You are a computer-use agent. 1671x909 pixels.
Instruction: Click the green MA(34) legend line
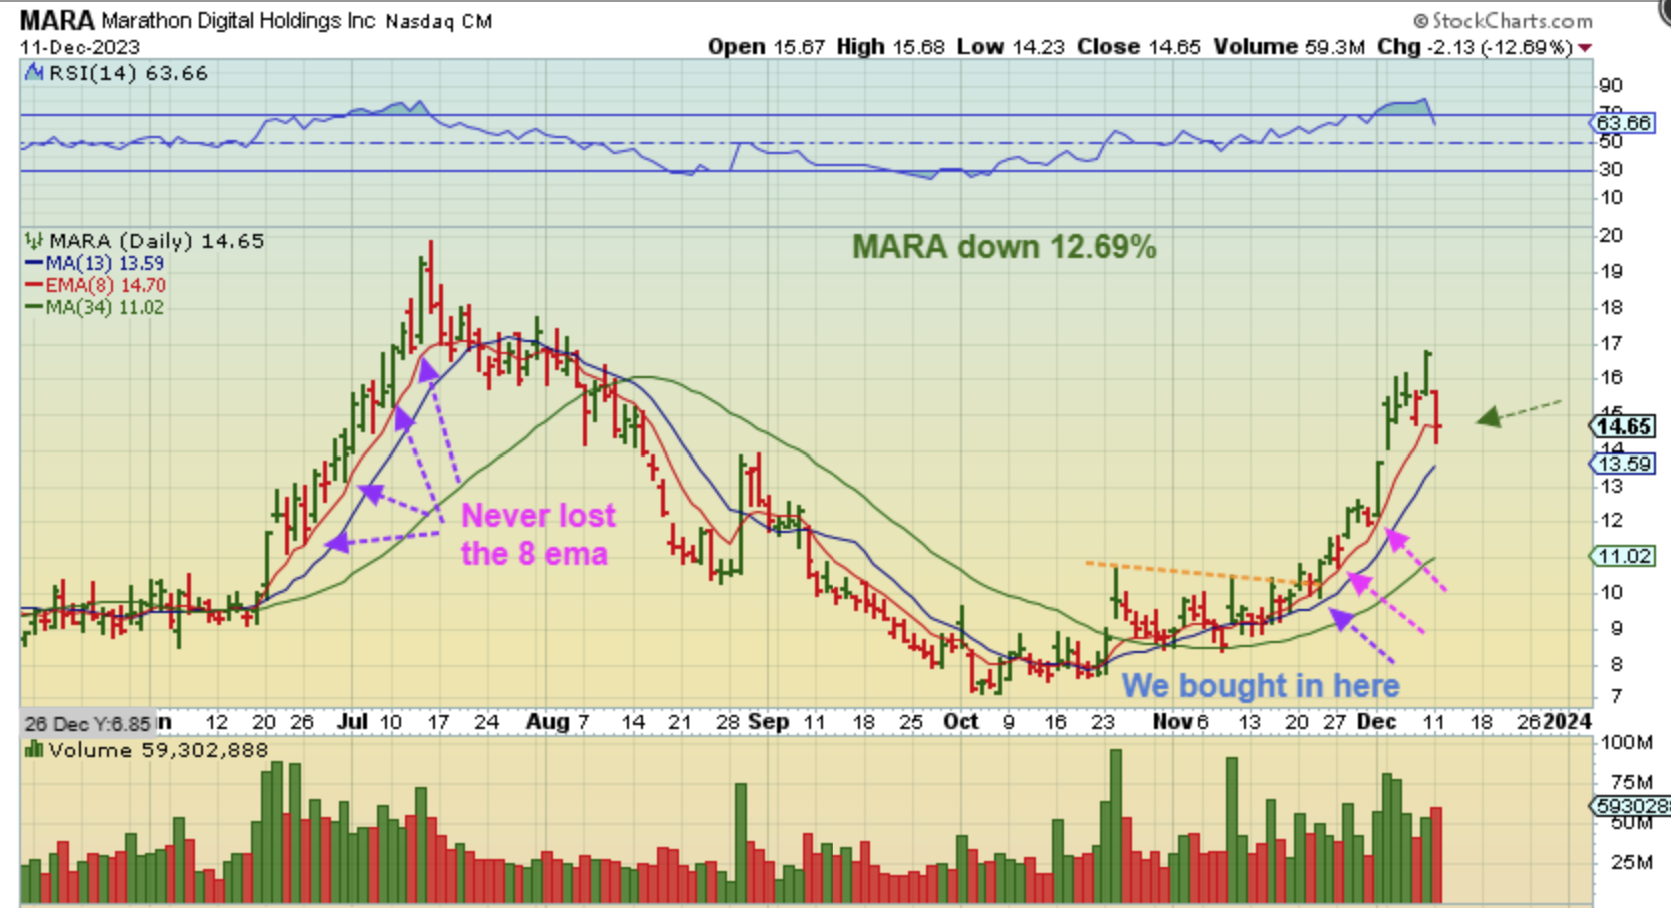[x=34, y=308]
